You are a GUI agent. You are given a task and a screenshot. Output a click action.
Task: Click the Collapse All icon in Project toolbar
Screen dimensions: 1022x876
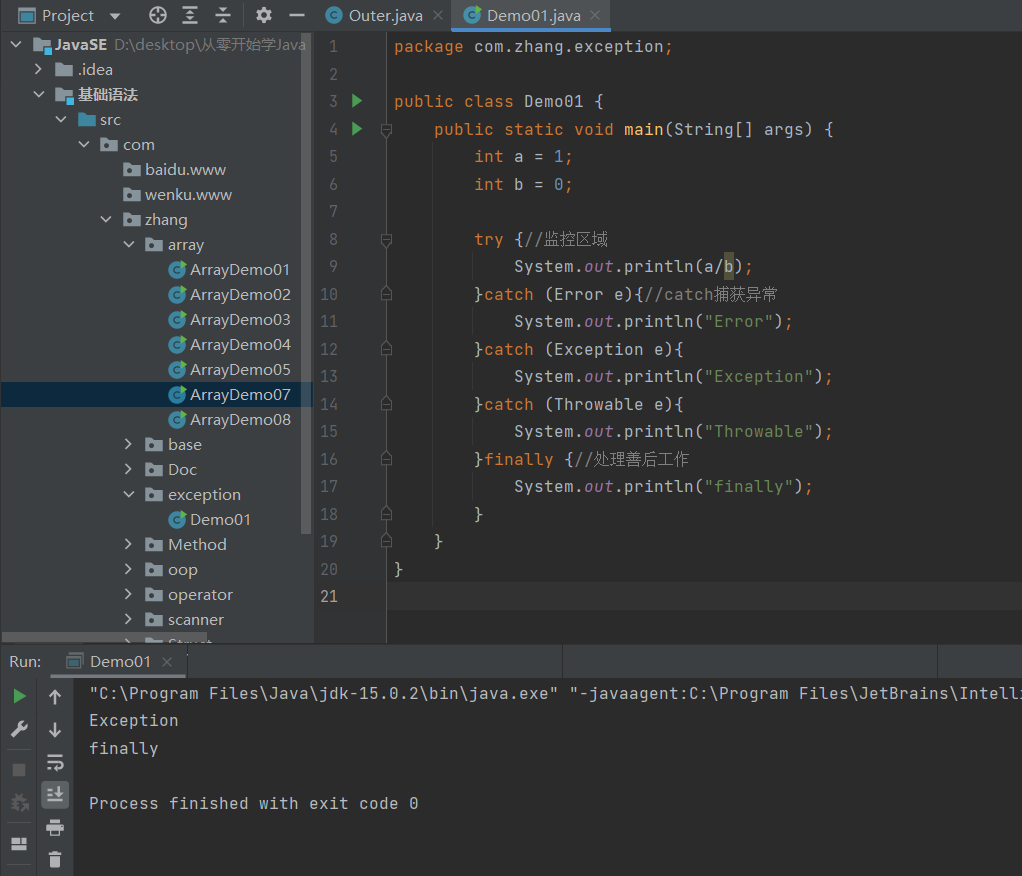[223, 15]
